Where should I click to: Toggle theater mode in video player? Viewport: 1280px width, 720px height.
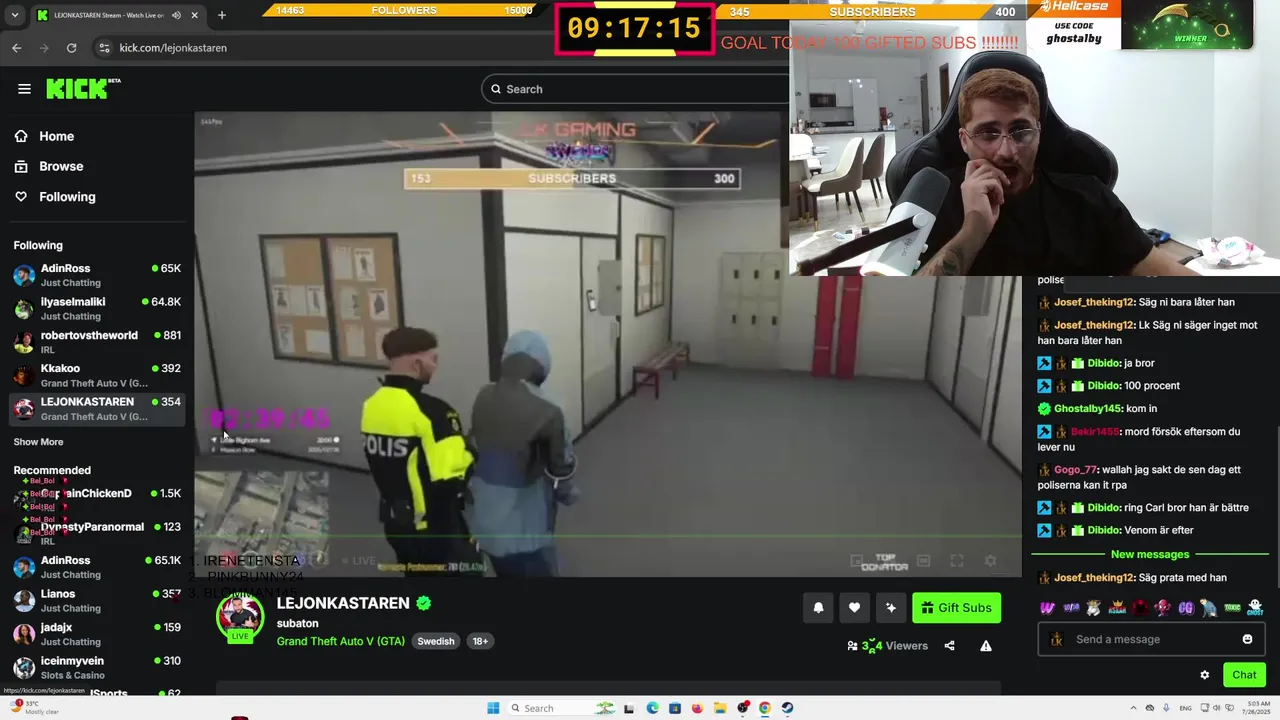[x=924, y=561]
